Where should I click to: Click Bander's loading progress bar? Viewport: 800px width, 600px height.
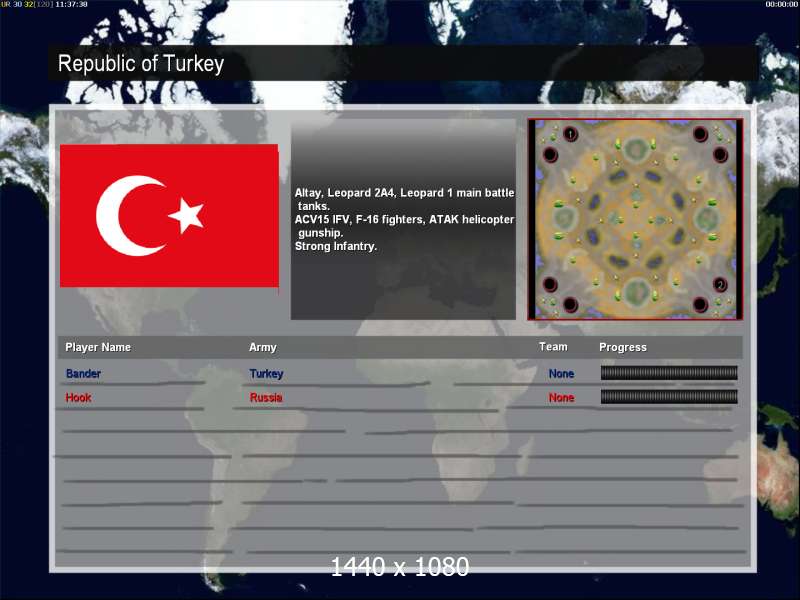(x=669, y=373)
